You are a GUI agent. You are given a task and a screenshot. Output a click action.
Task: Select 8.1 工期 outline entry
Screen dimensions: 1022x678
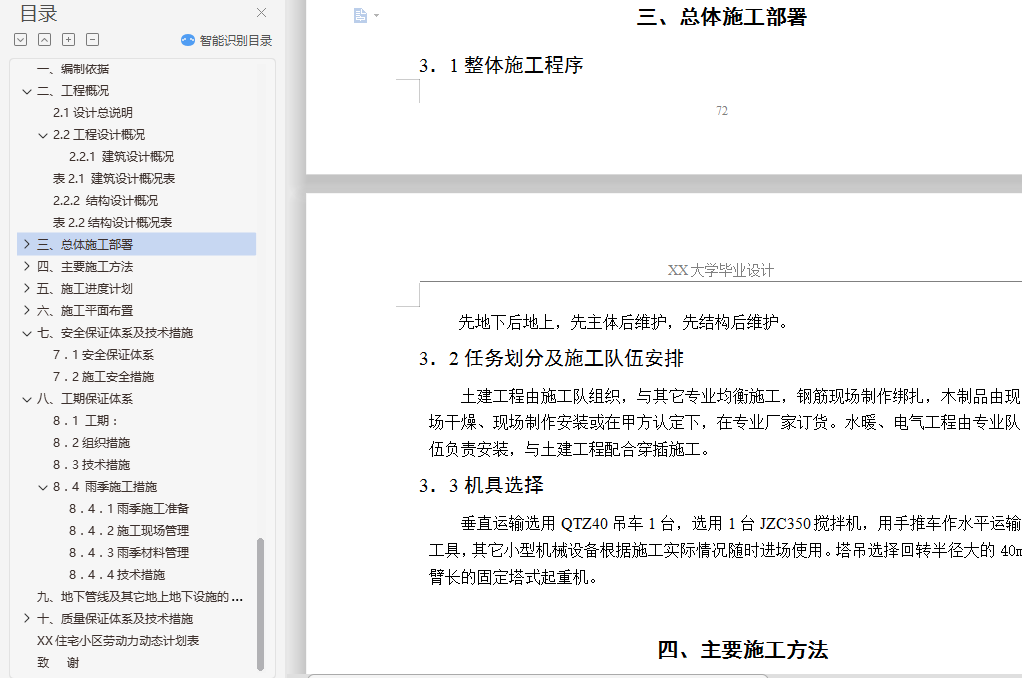point(85,421)
